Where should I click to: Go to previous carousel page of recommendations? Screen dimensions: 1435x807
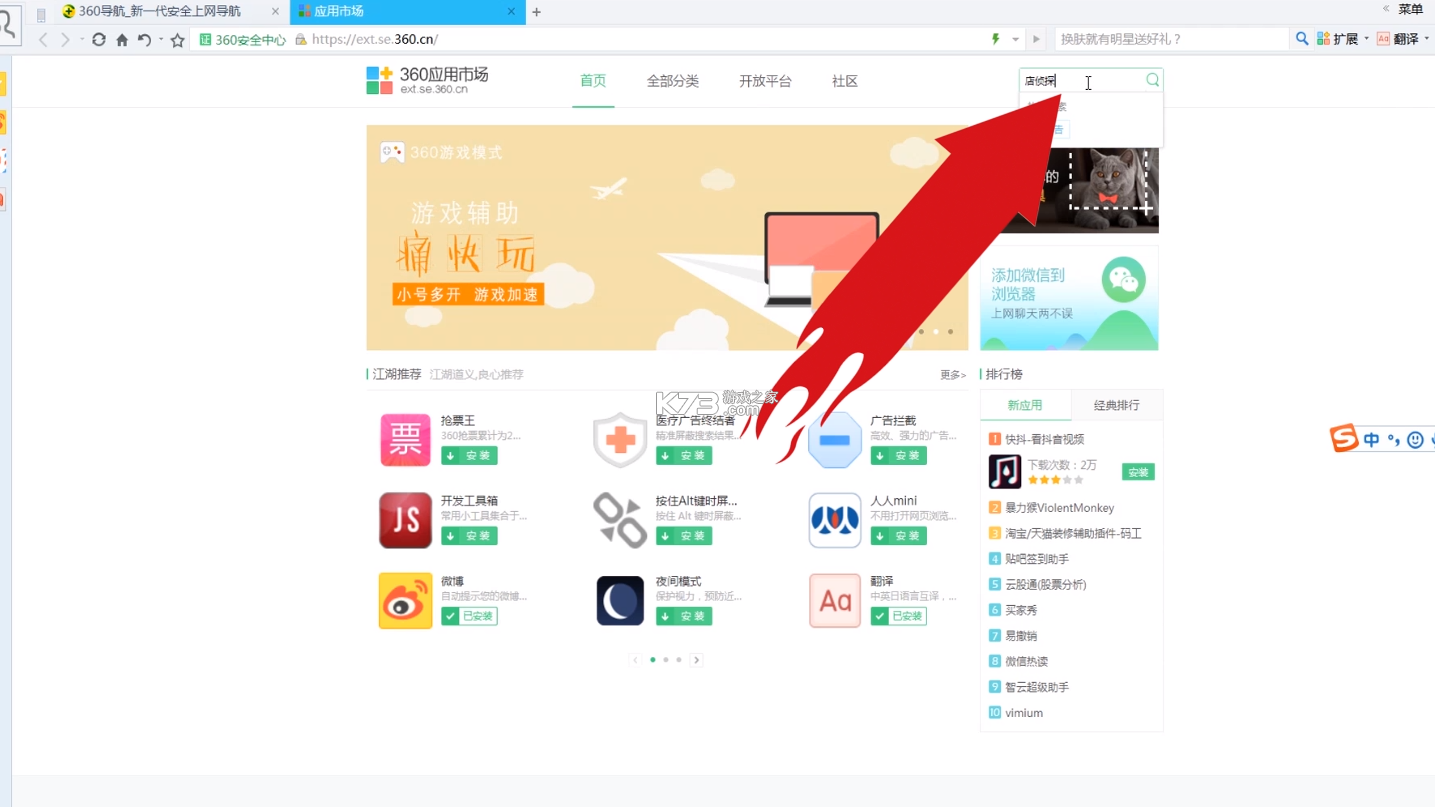635,660
